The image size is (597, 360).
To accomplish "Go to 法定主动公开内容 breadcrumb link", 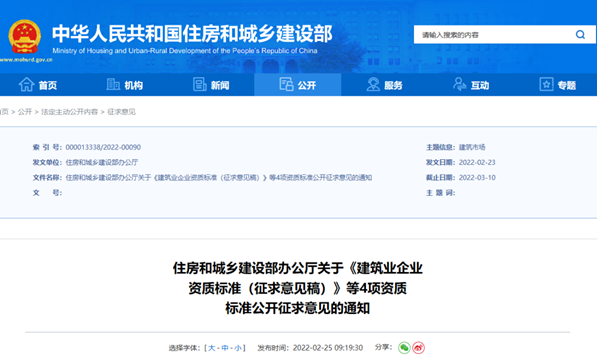I will [x=69, y=112].
